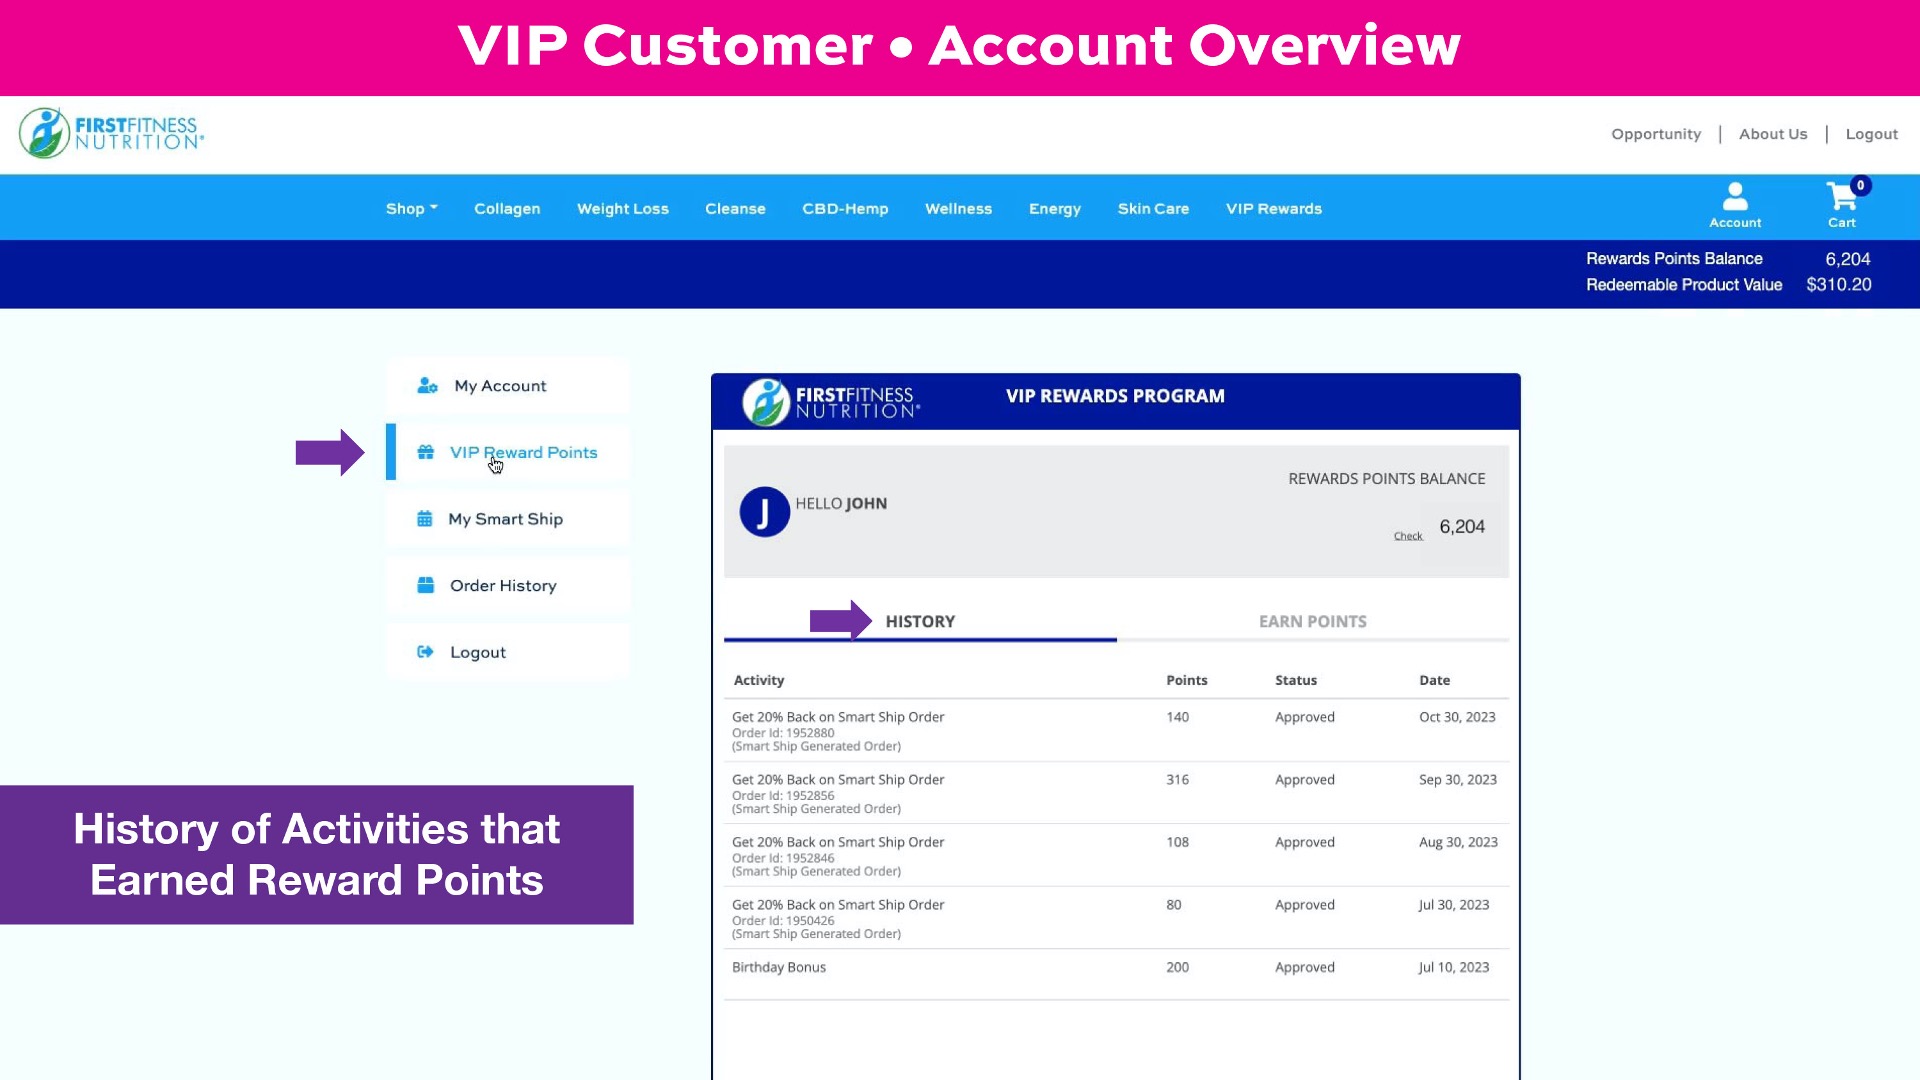
Task: Open the Account profile icon
Action: tap(1735, 205)
